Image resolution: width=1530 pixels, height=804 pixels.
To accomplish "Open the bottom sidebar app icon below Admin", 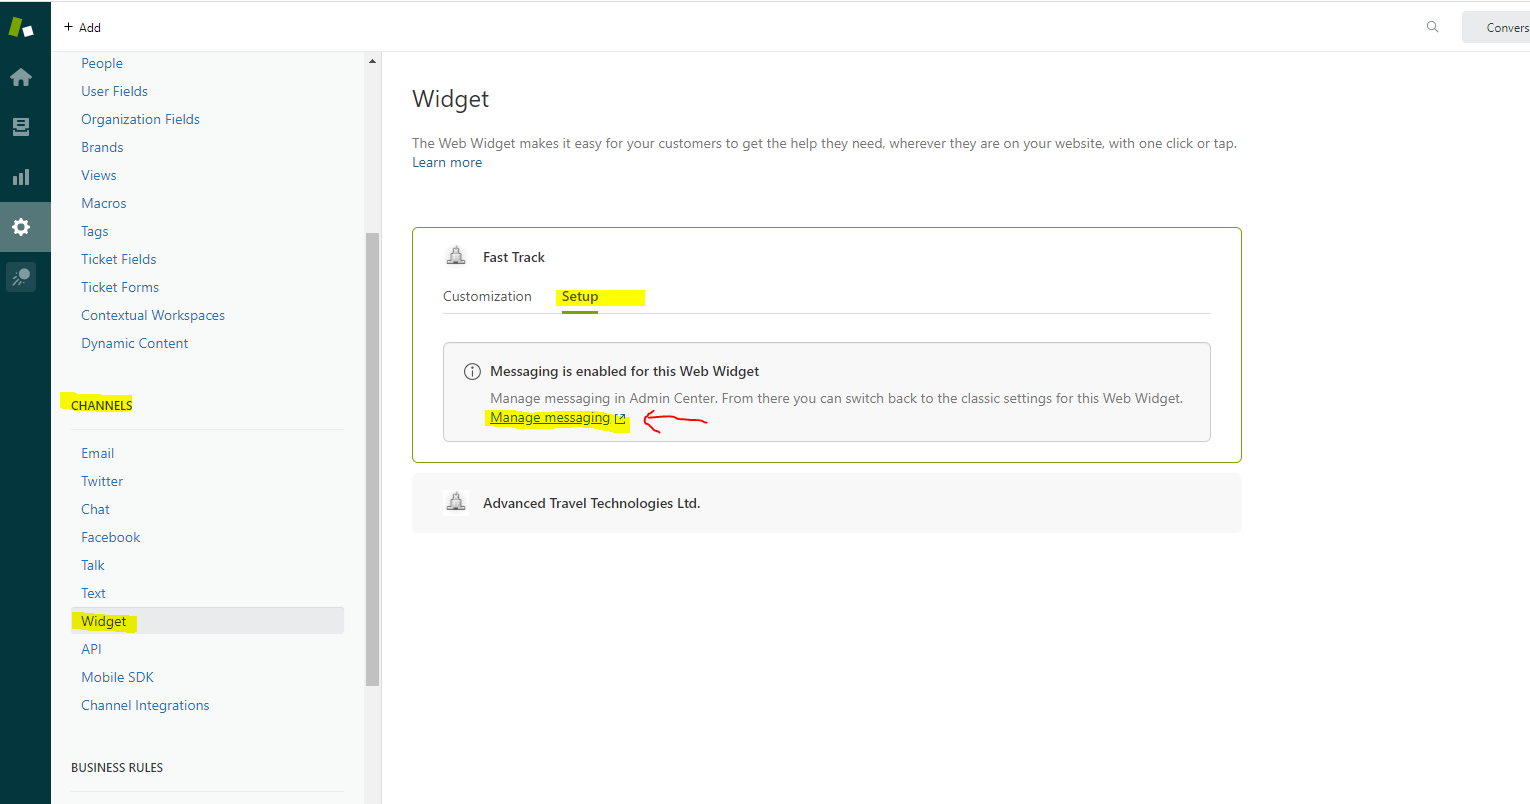I will pos(21,277).
